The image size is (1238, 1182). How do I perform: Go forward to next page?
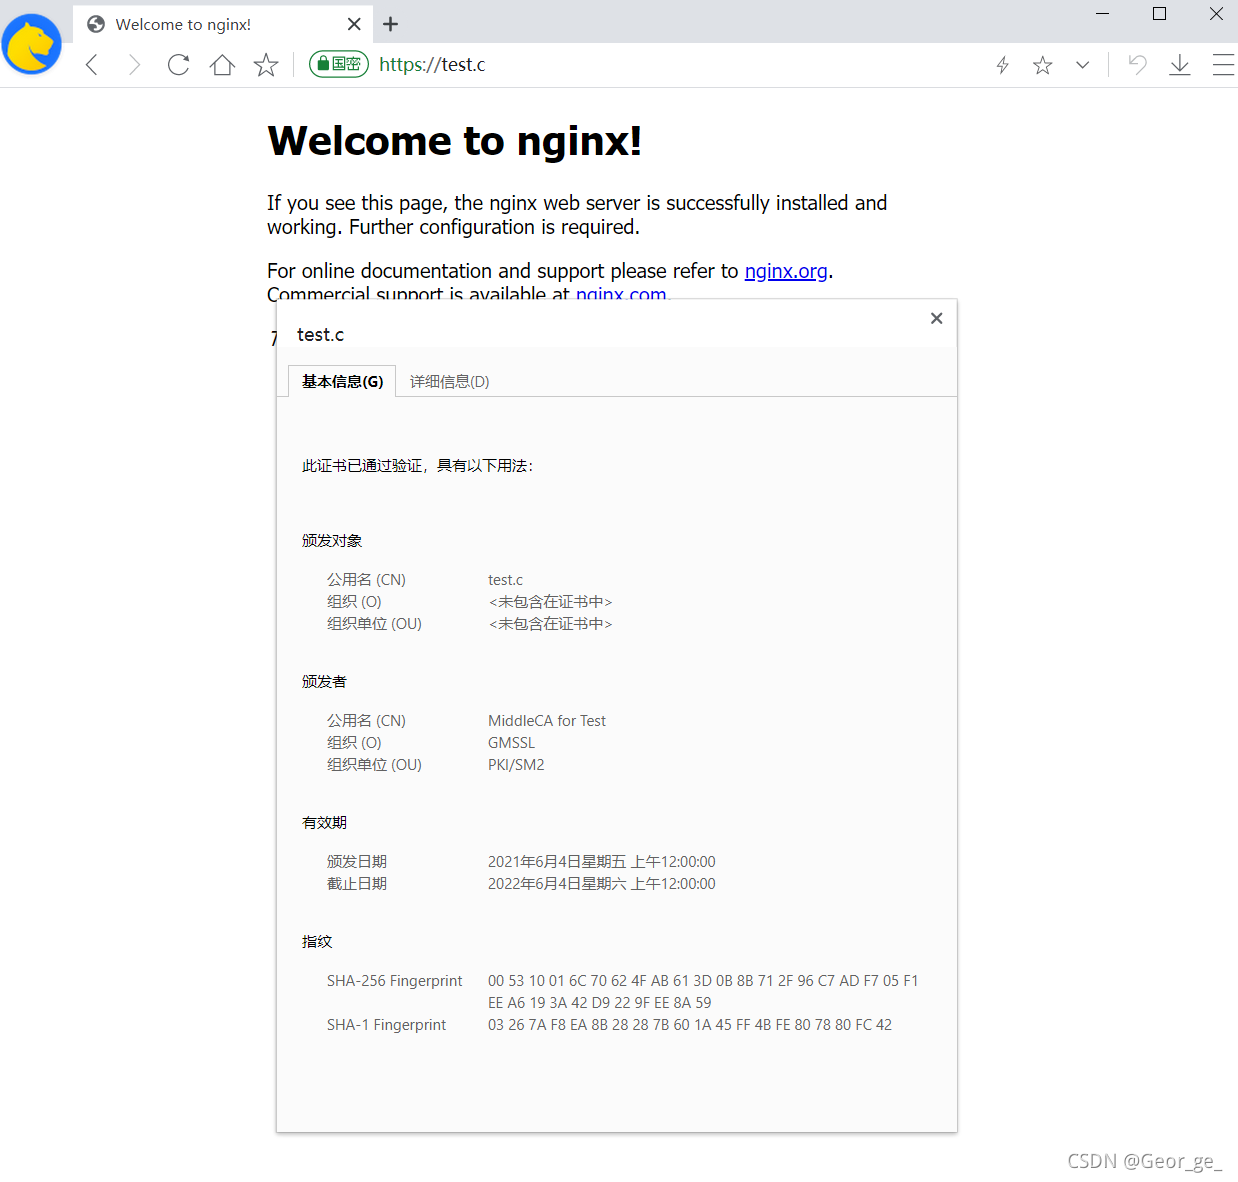click(x=135, y=65)
